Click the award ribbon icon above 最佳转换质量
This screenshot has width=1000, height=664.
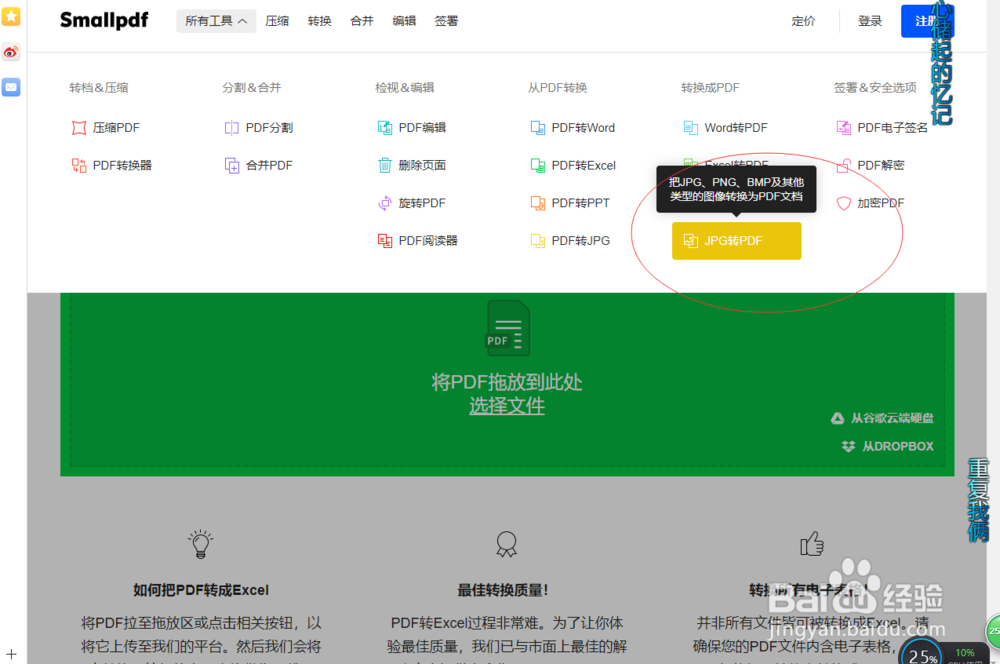[506, 544]
